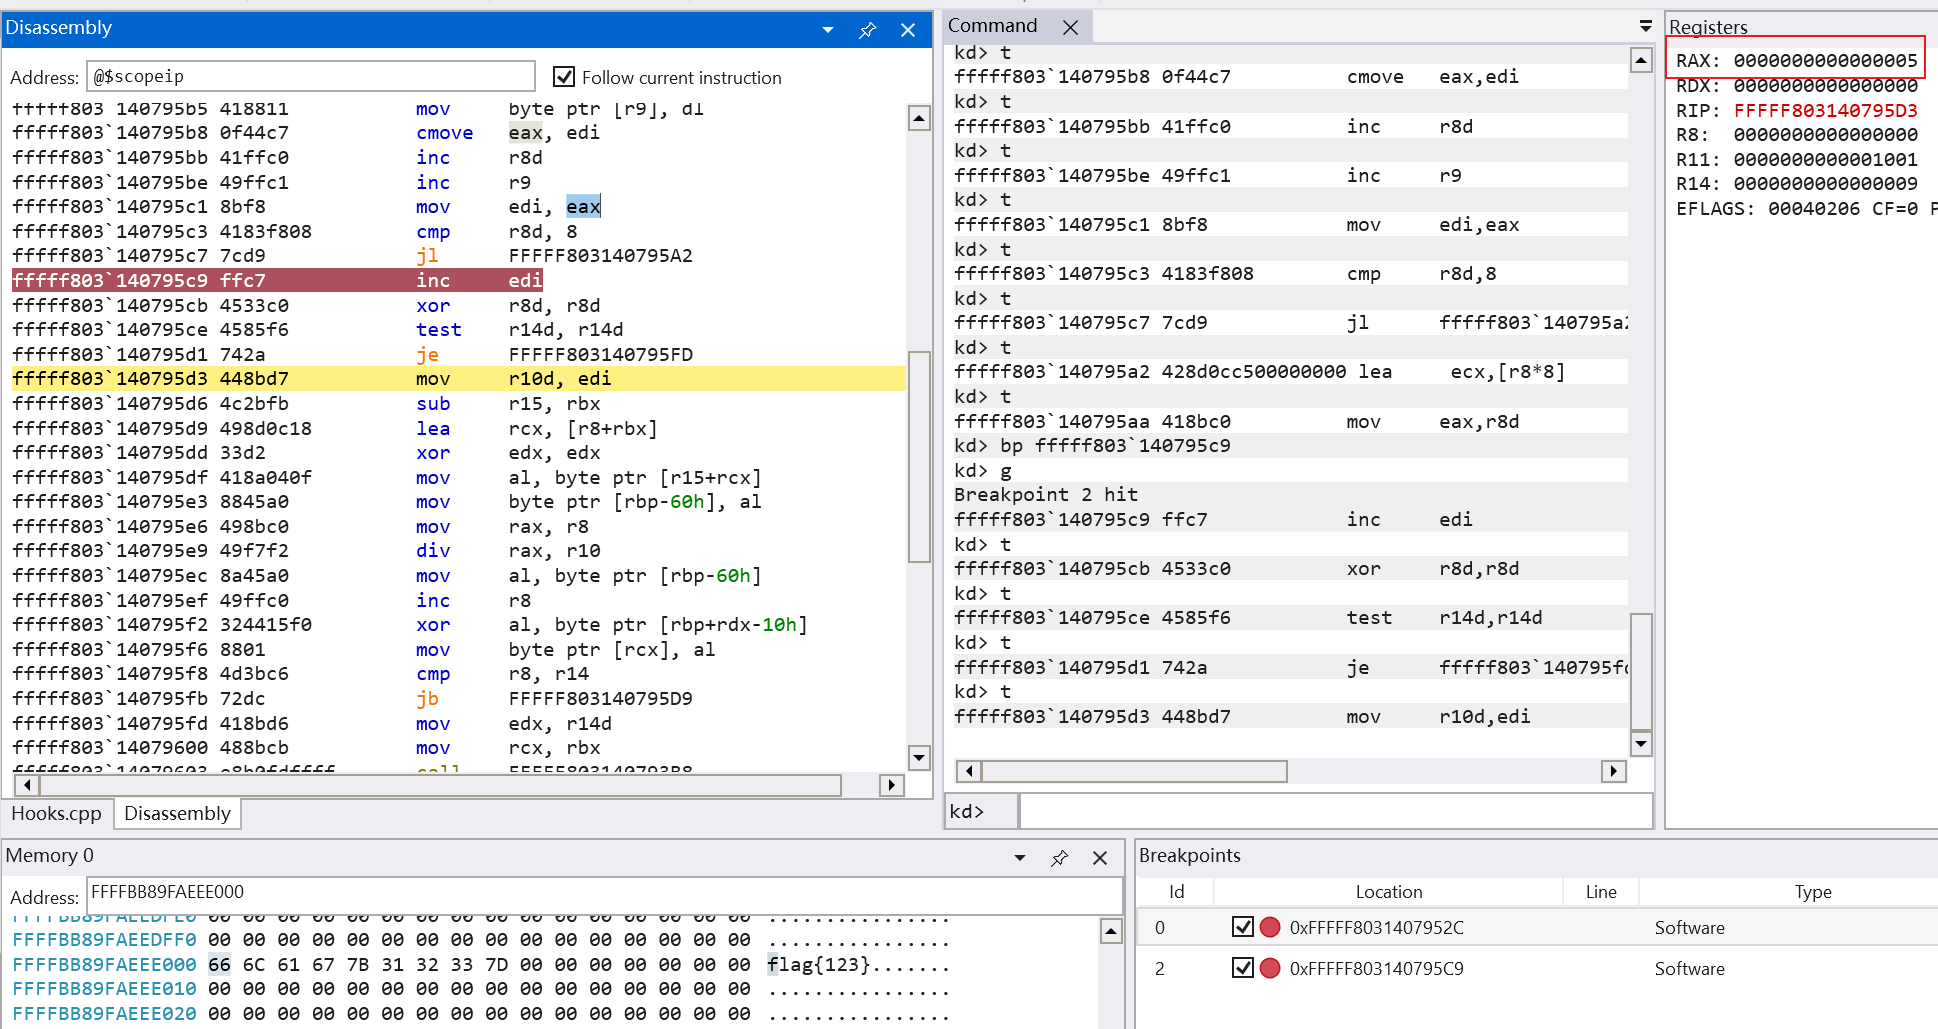This screenshot has width=1938, height=1029.
Task: Open the Memory 0 window options dropdown
Action: (1020, 857)
